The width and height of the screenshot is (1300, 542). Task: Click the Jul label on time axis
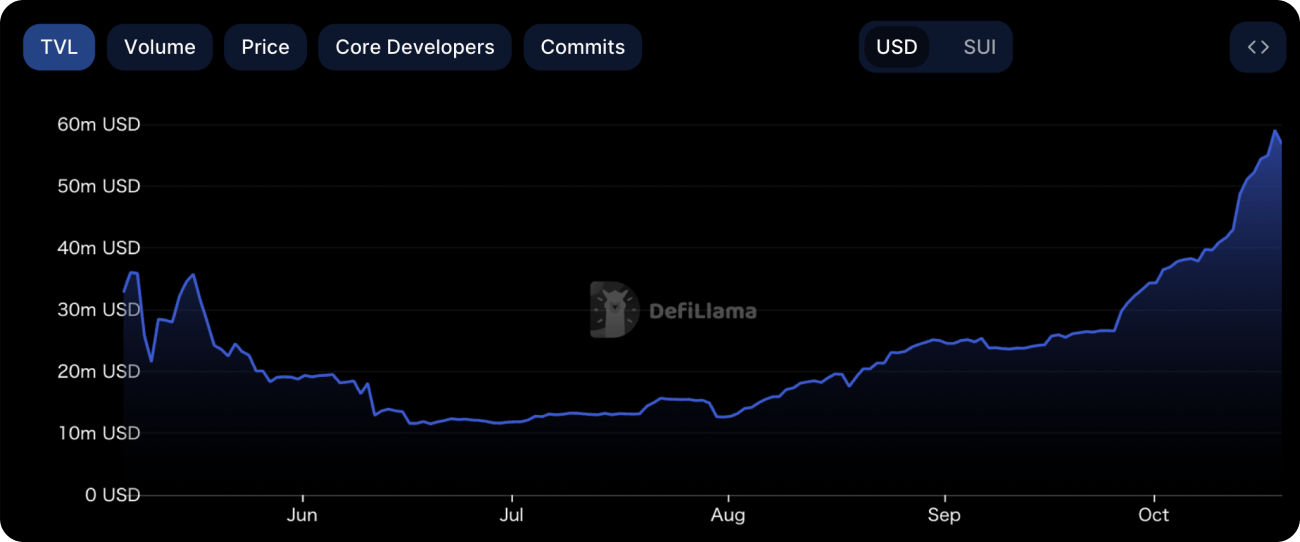511,515
